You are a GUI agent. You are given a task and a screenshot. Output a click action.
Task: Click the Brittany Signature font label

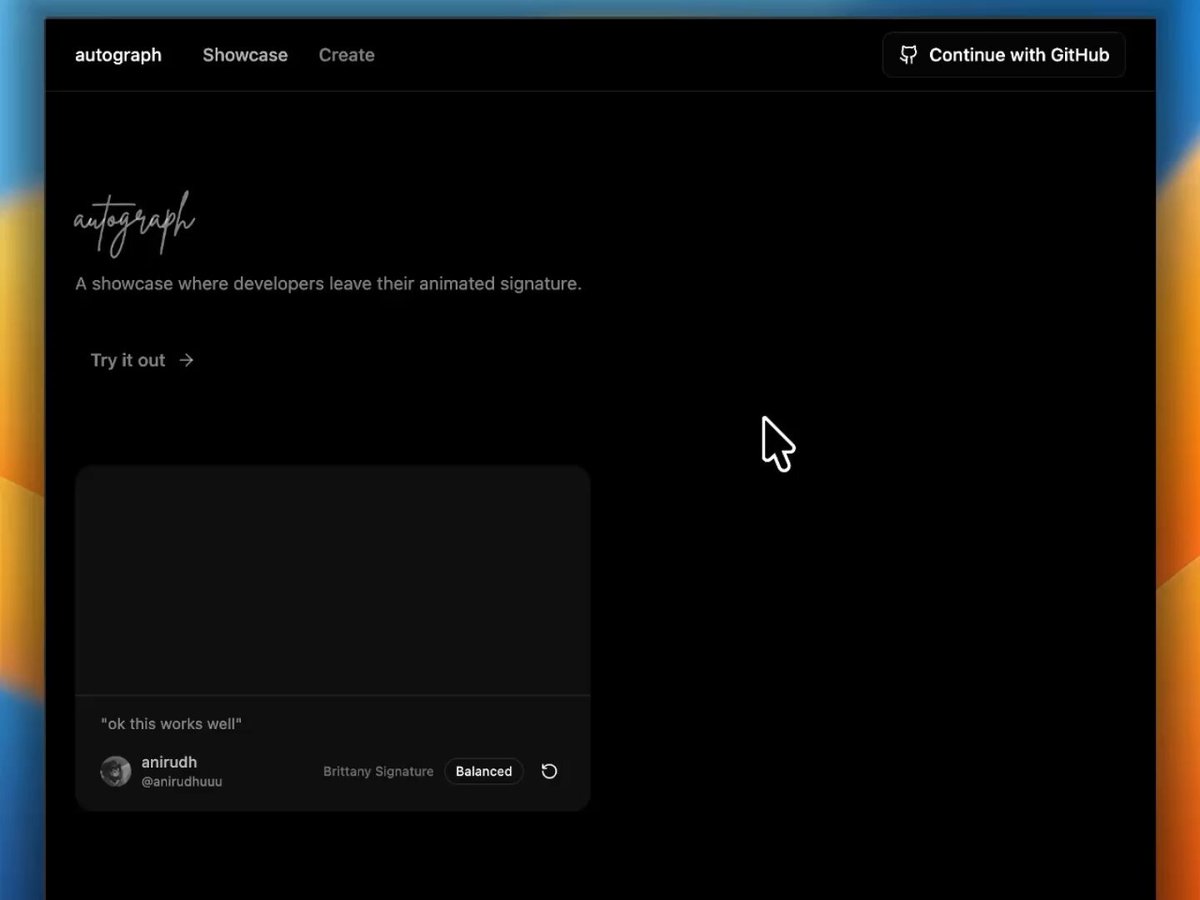click(378, 772)
